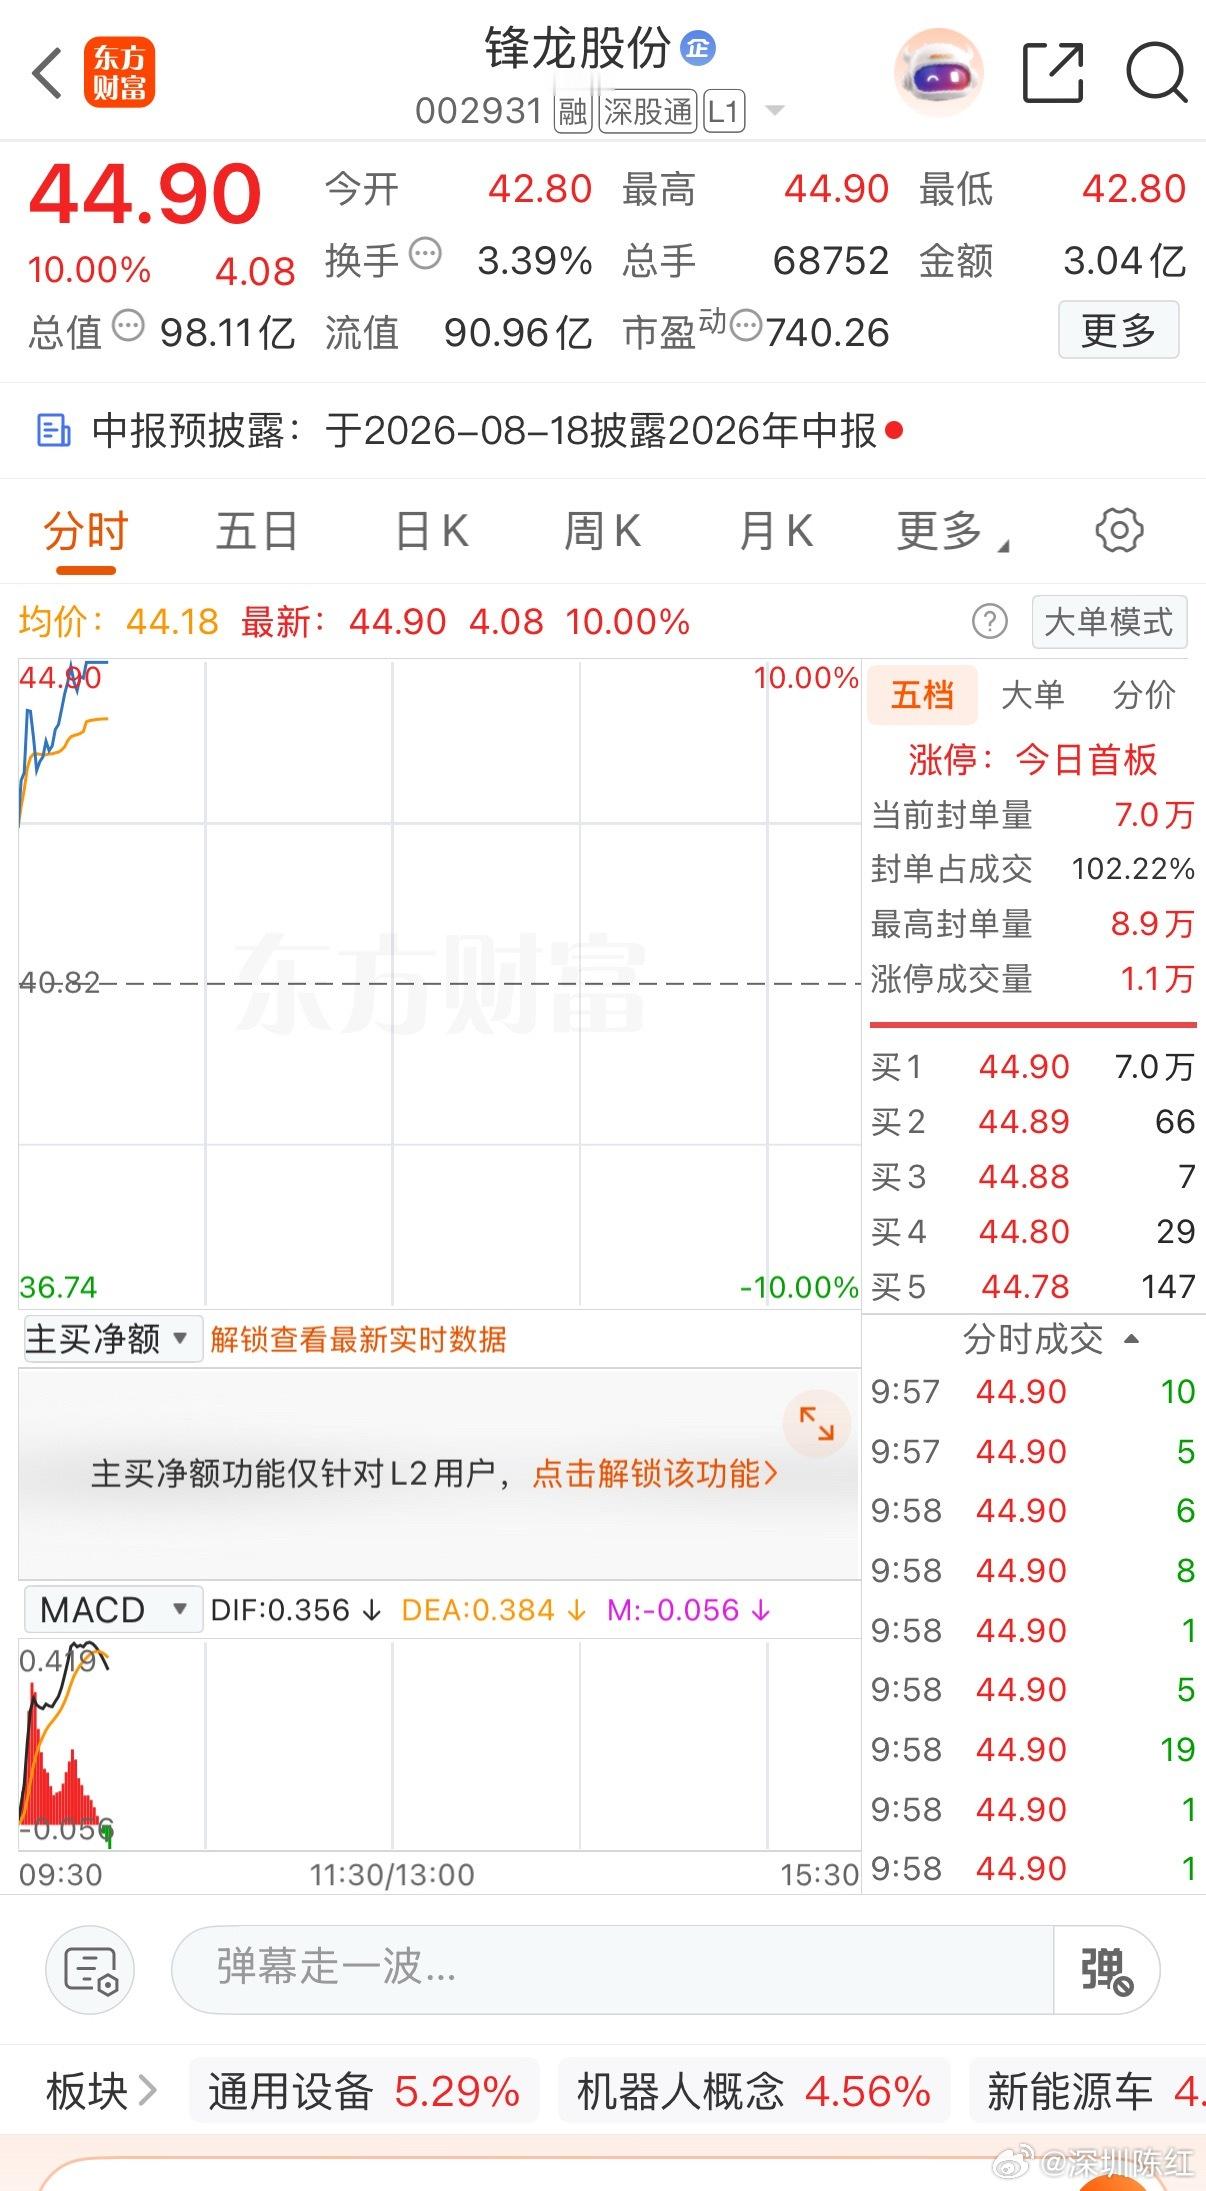Tap the 当前封单量 7.0万 row
Screen dimensions: 1206x2191
[x=1033, y=815]
